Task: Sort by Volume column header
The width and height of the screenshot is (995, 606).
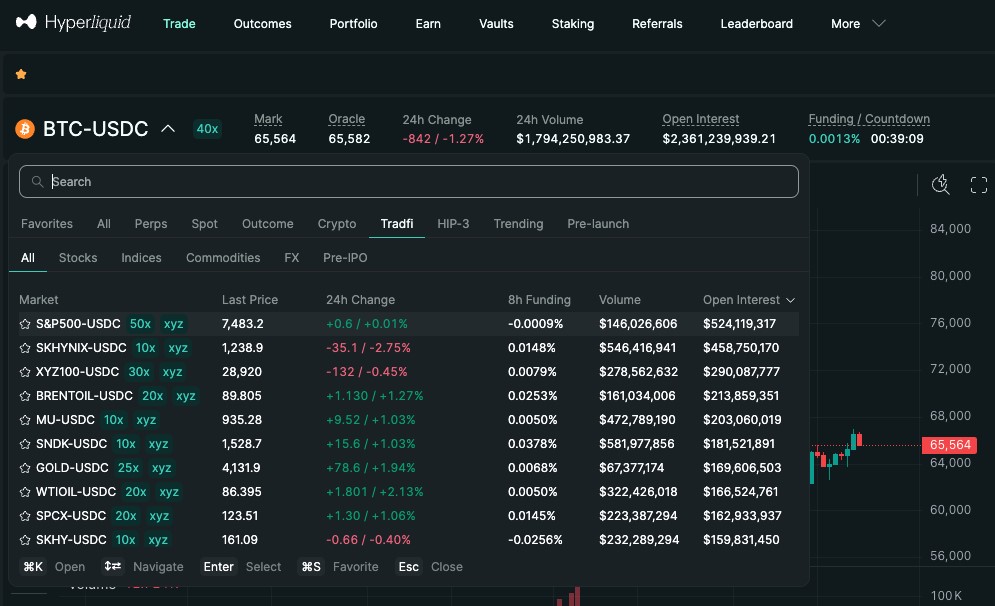Action: [x=619, y=300]
